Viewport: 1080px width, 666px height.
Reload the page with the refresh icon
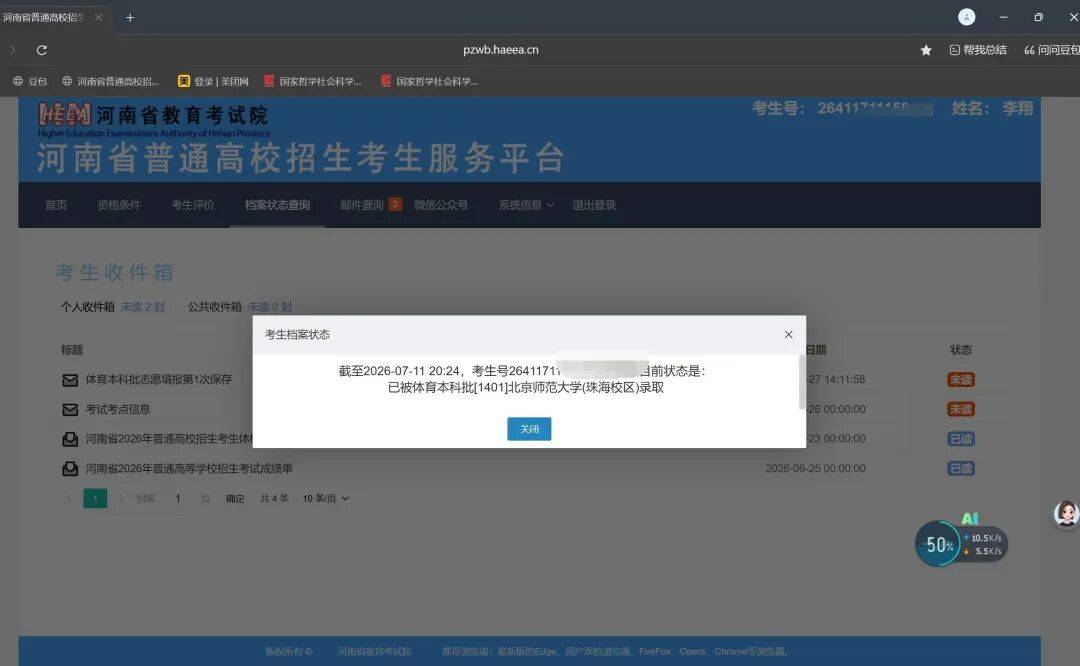pyautogui.click(x=41, y=50)
